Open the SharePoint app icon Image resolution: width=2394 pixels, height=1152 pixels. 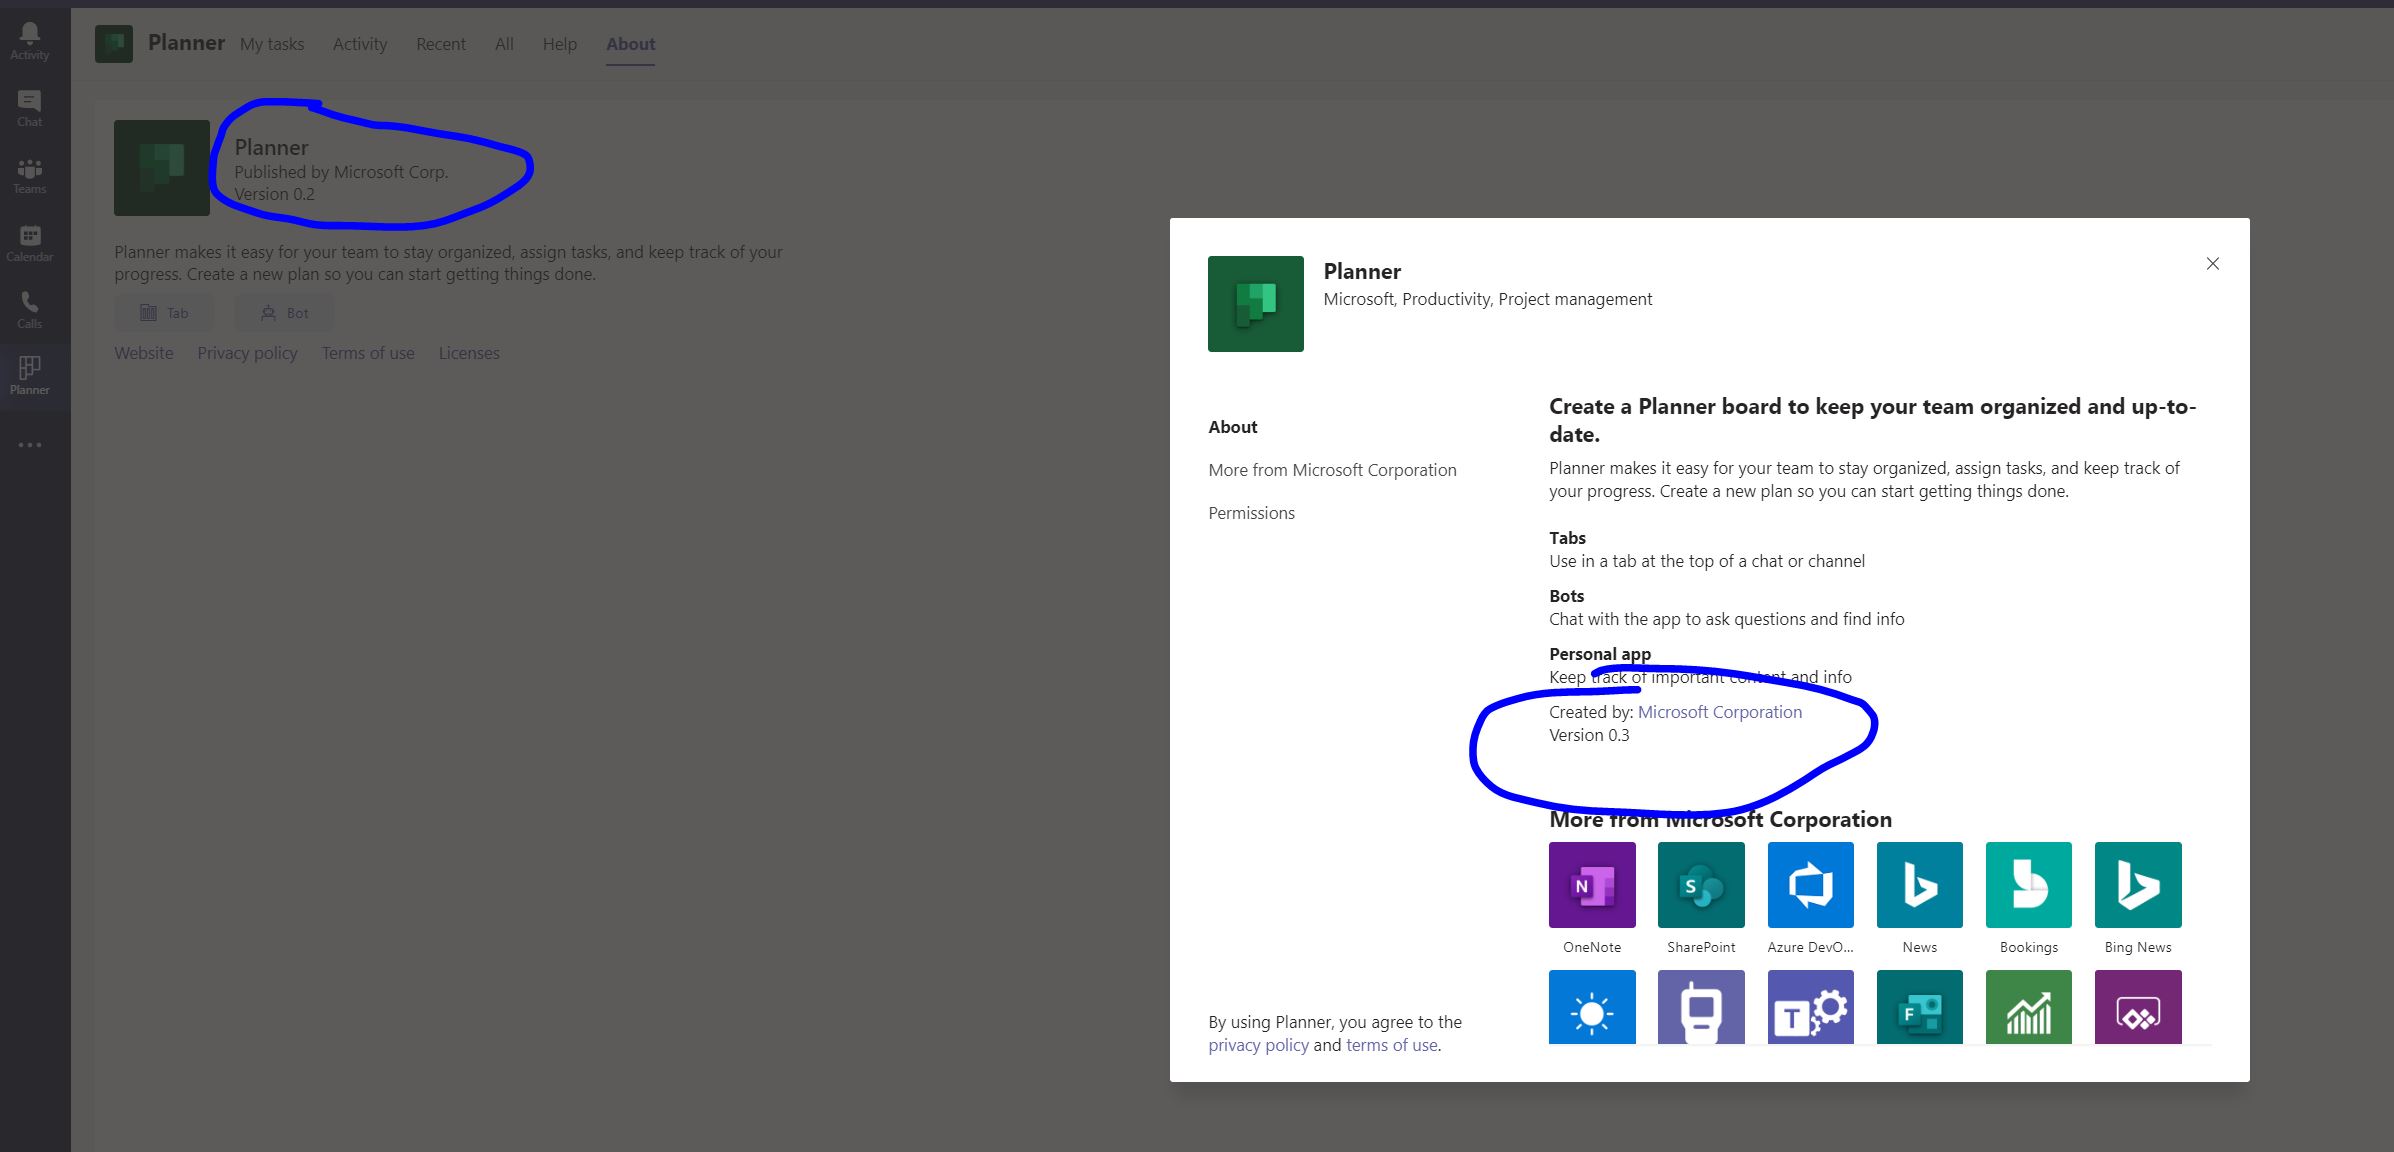pyautogui.click(x=1700, y=885)
